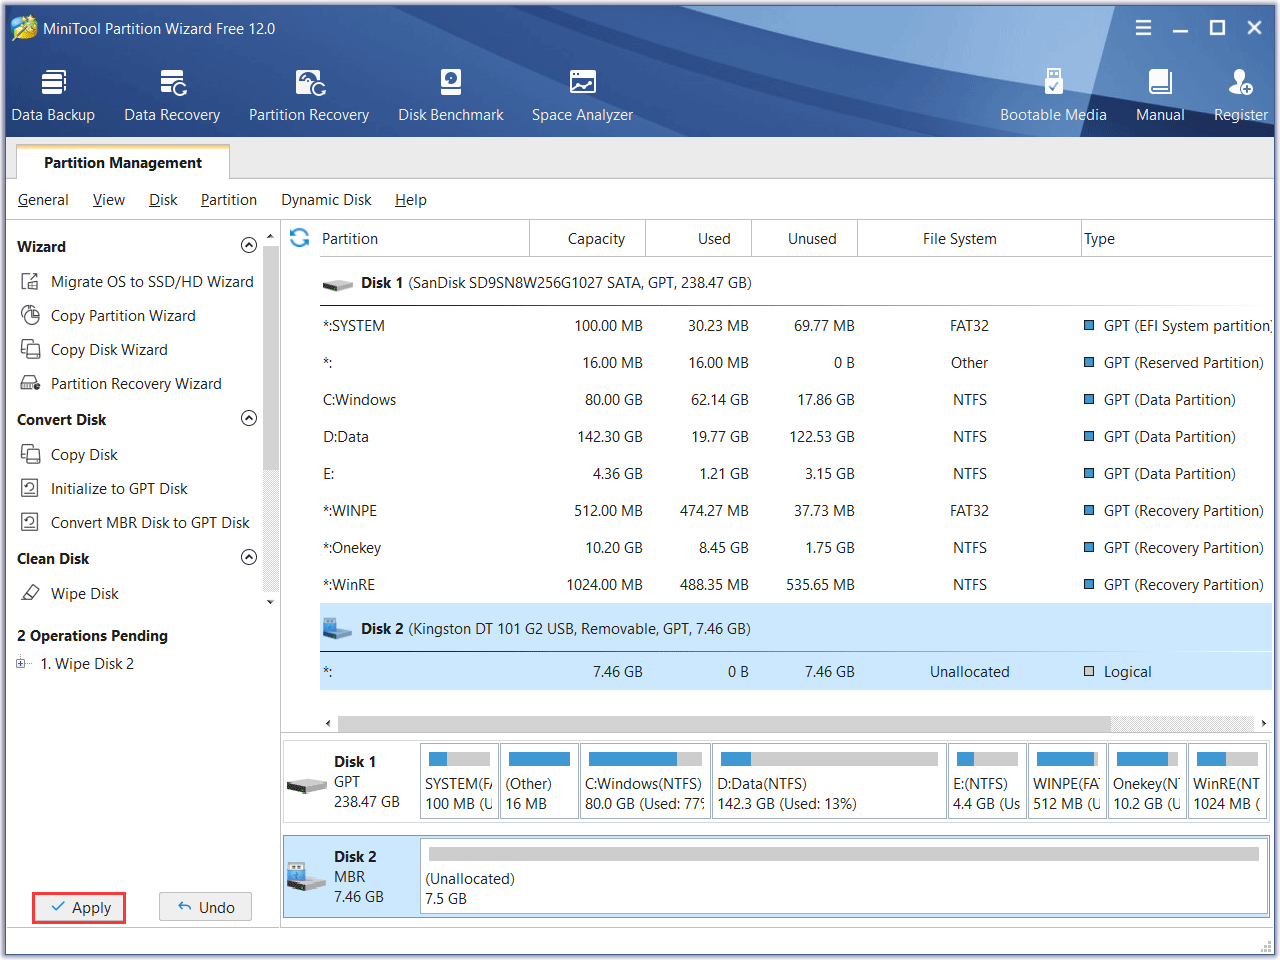Screen dimensions: 1280x960
Task: Expand the Wipe Disk 2 pending operation
Action: [x=21, y=663]
